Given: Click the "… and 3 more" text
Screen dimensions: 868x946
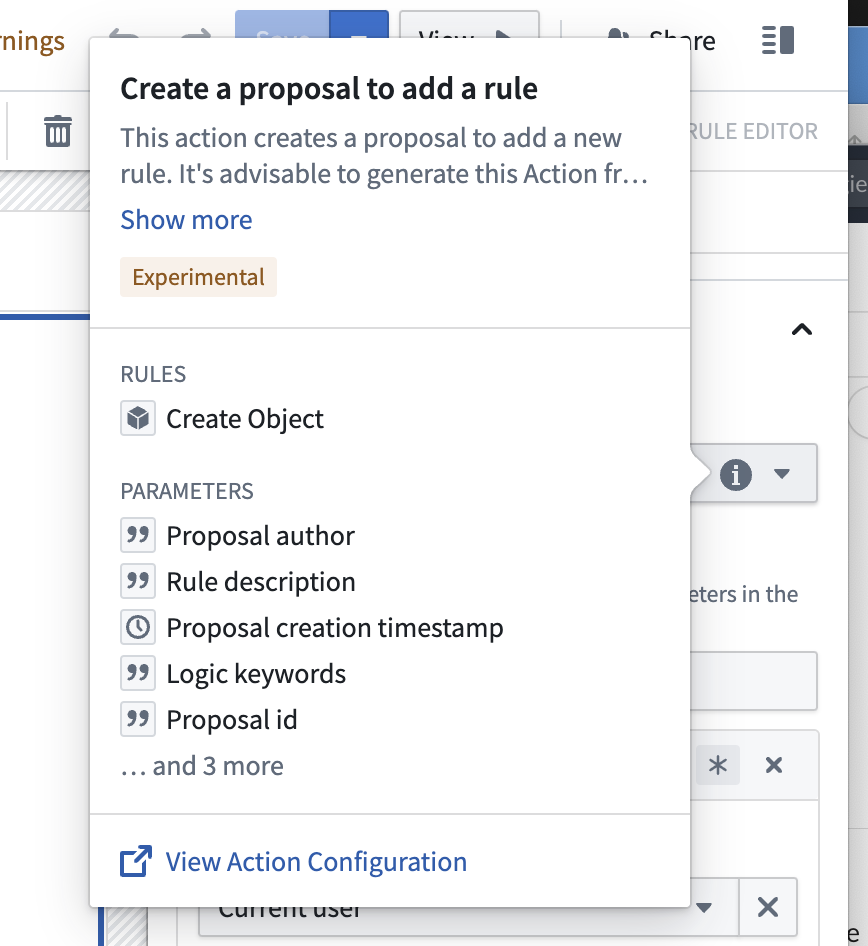Looking at the screenshot, I should [202, 766].
